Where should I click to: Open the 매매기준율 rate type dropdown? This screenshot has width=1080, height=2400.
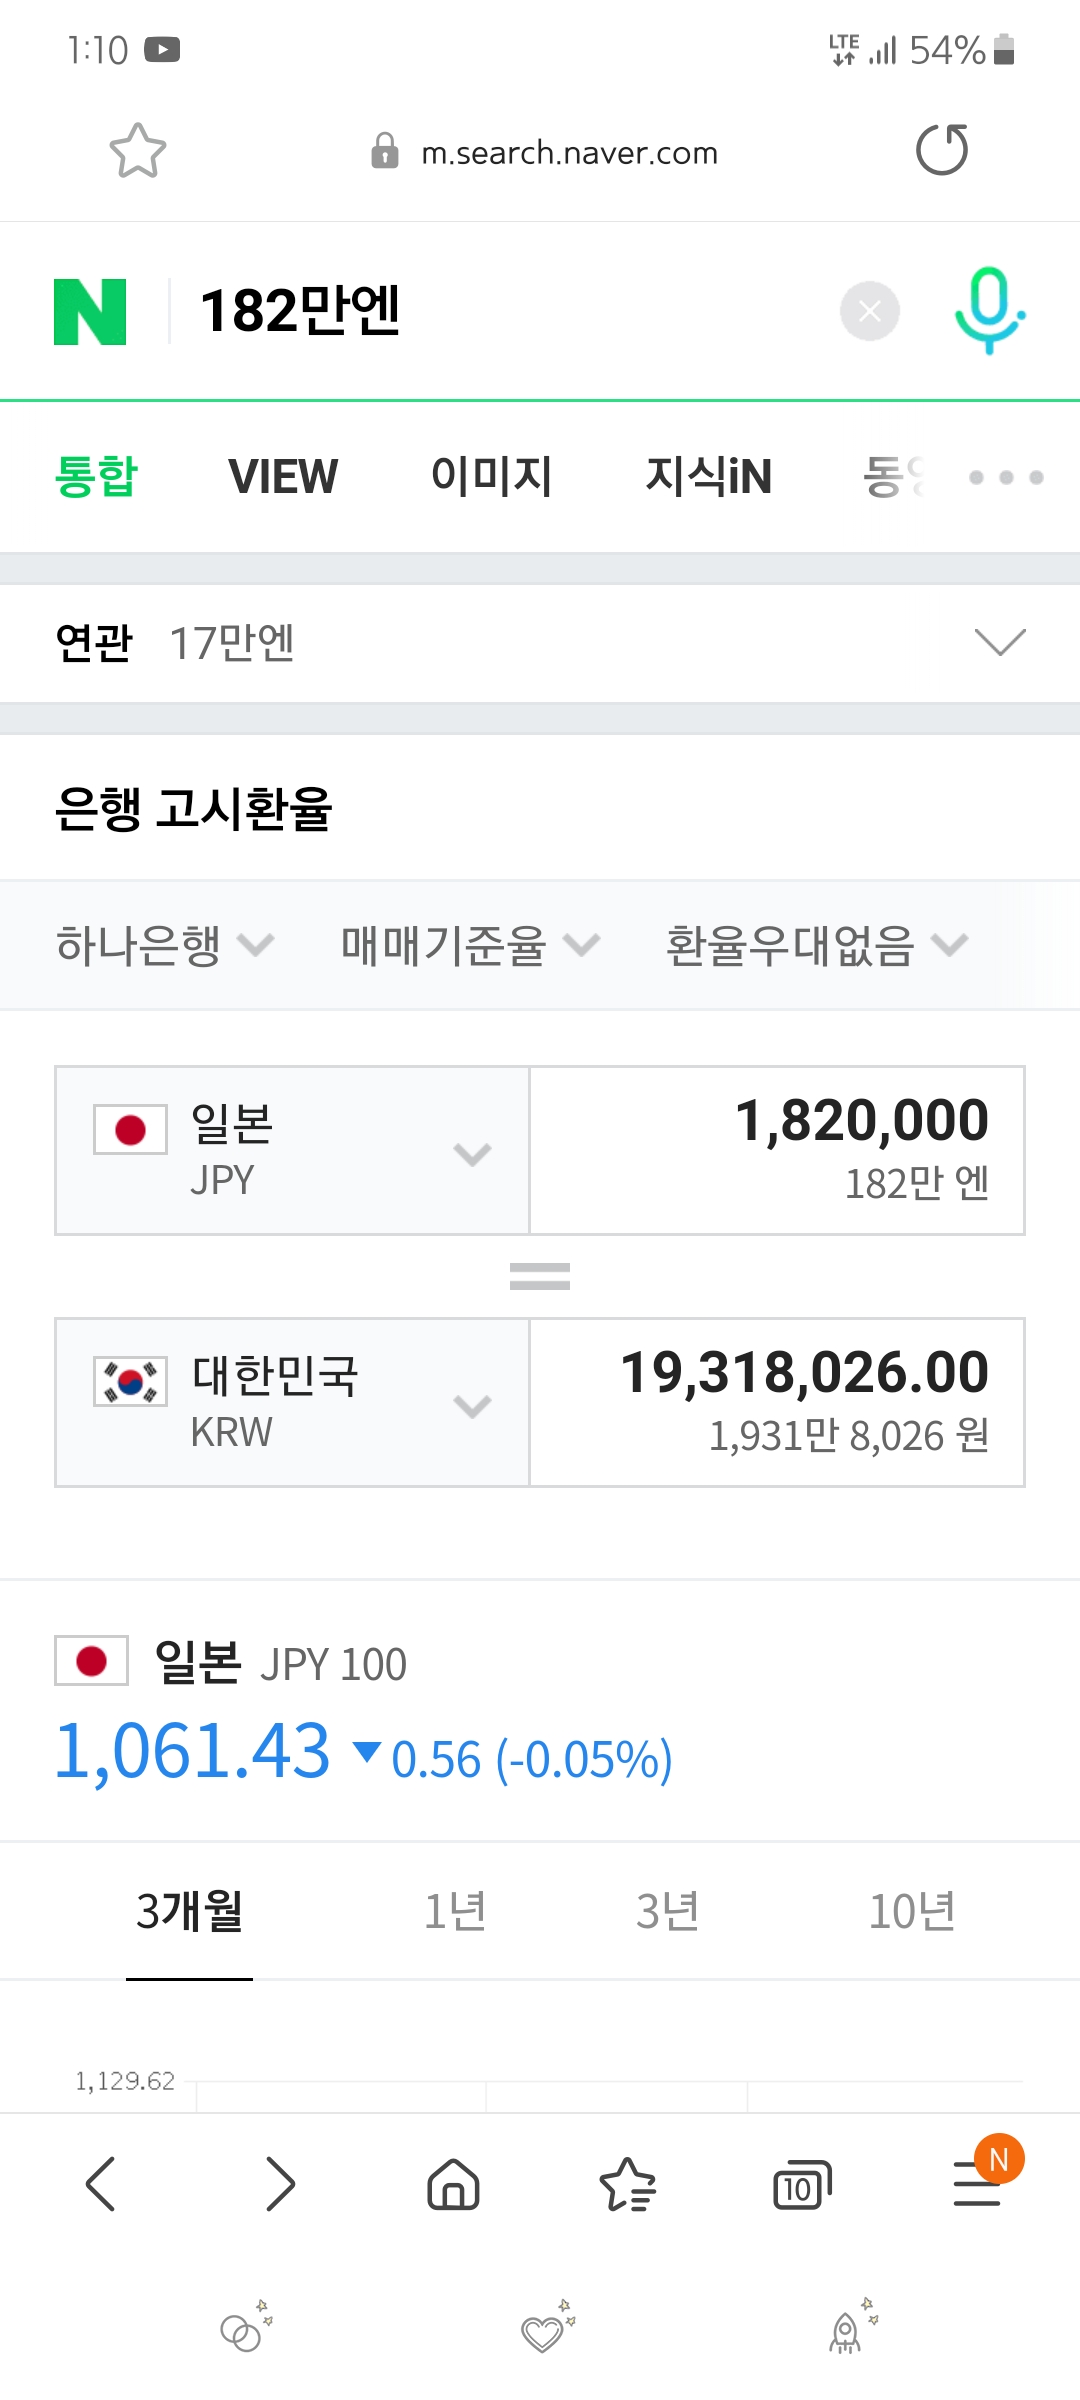pyautogui.click(x=469, y=945)
